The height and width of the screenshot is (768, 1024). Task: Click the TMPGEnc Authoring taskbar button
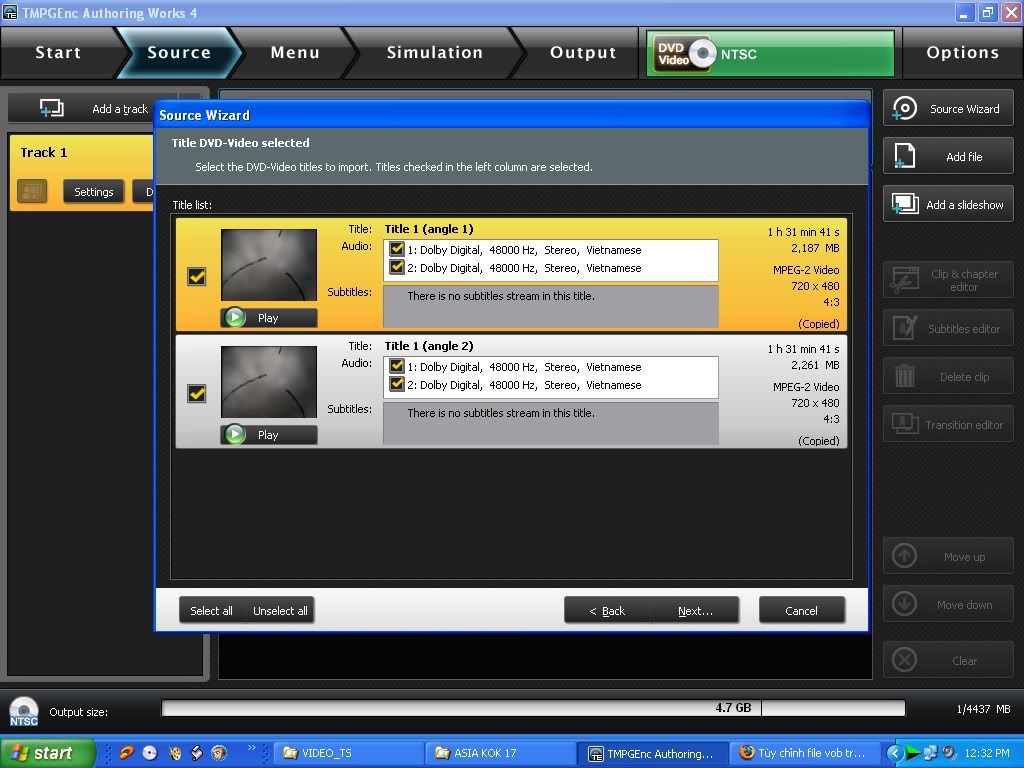coord(652,753)
